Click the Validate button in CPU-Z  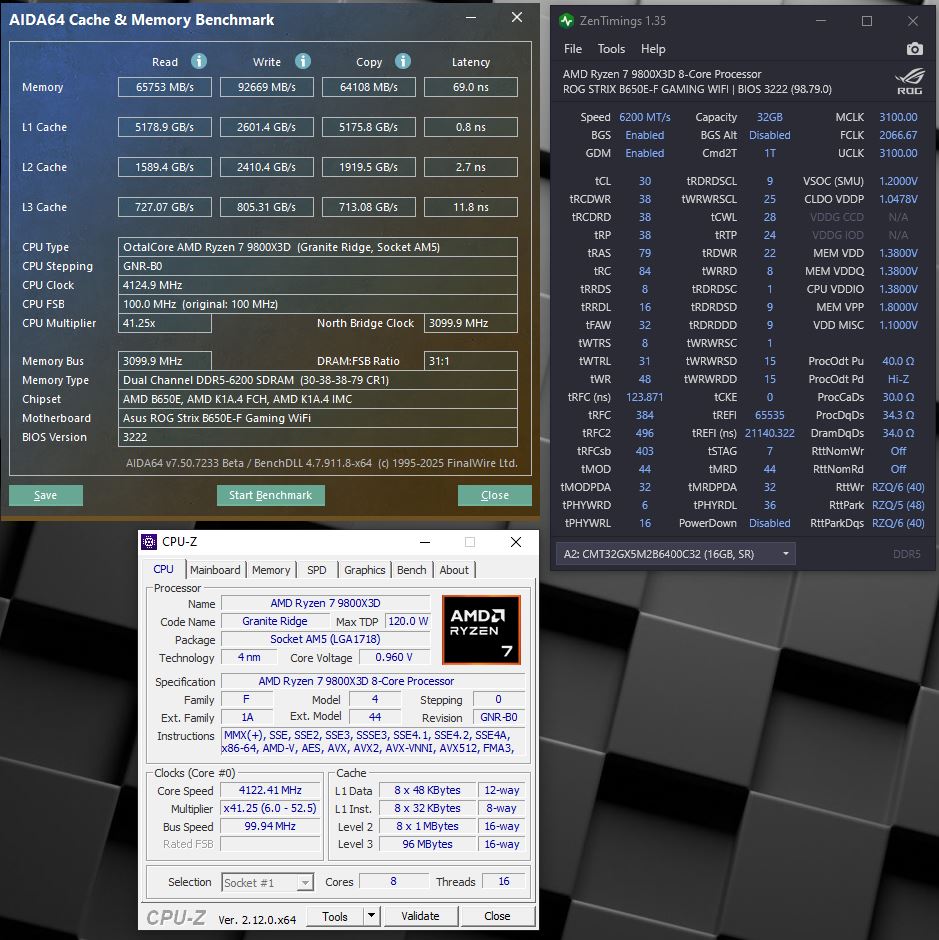(x=420, y=916)
